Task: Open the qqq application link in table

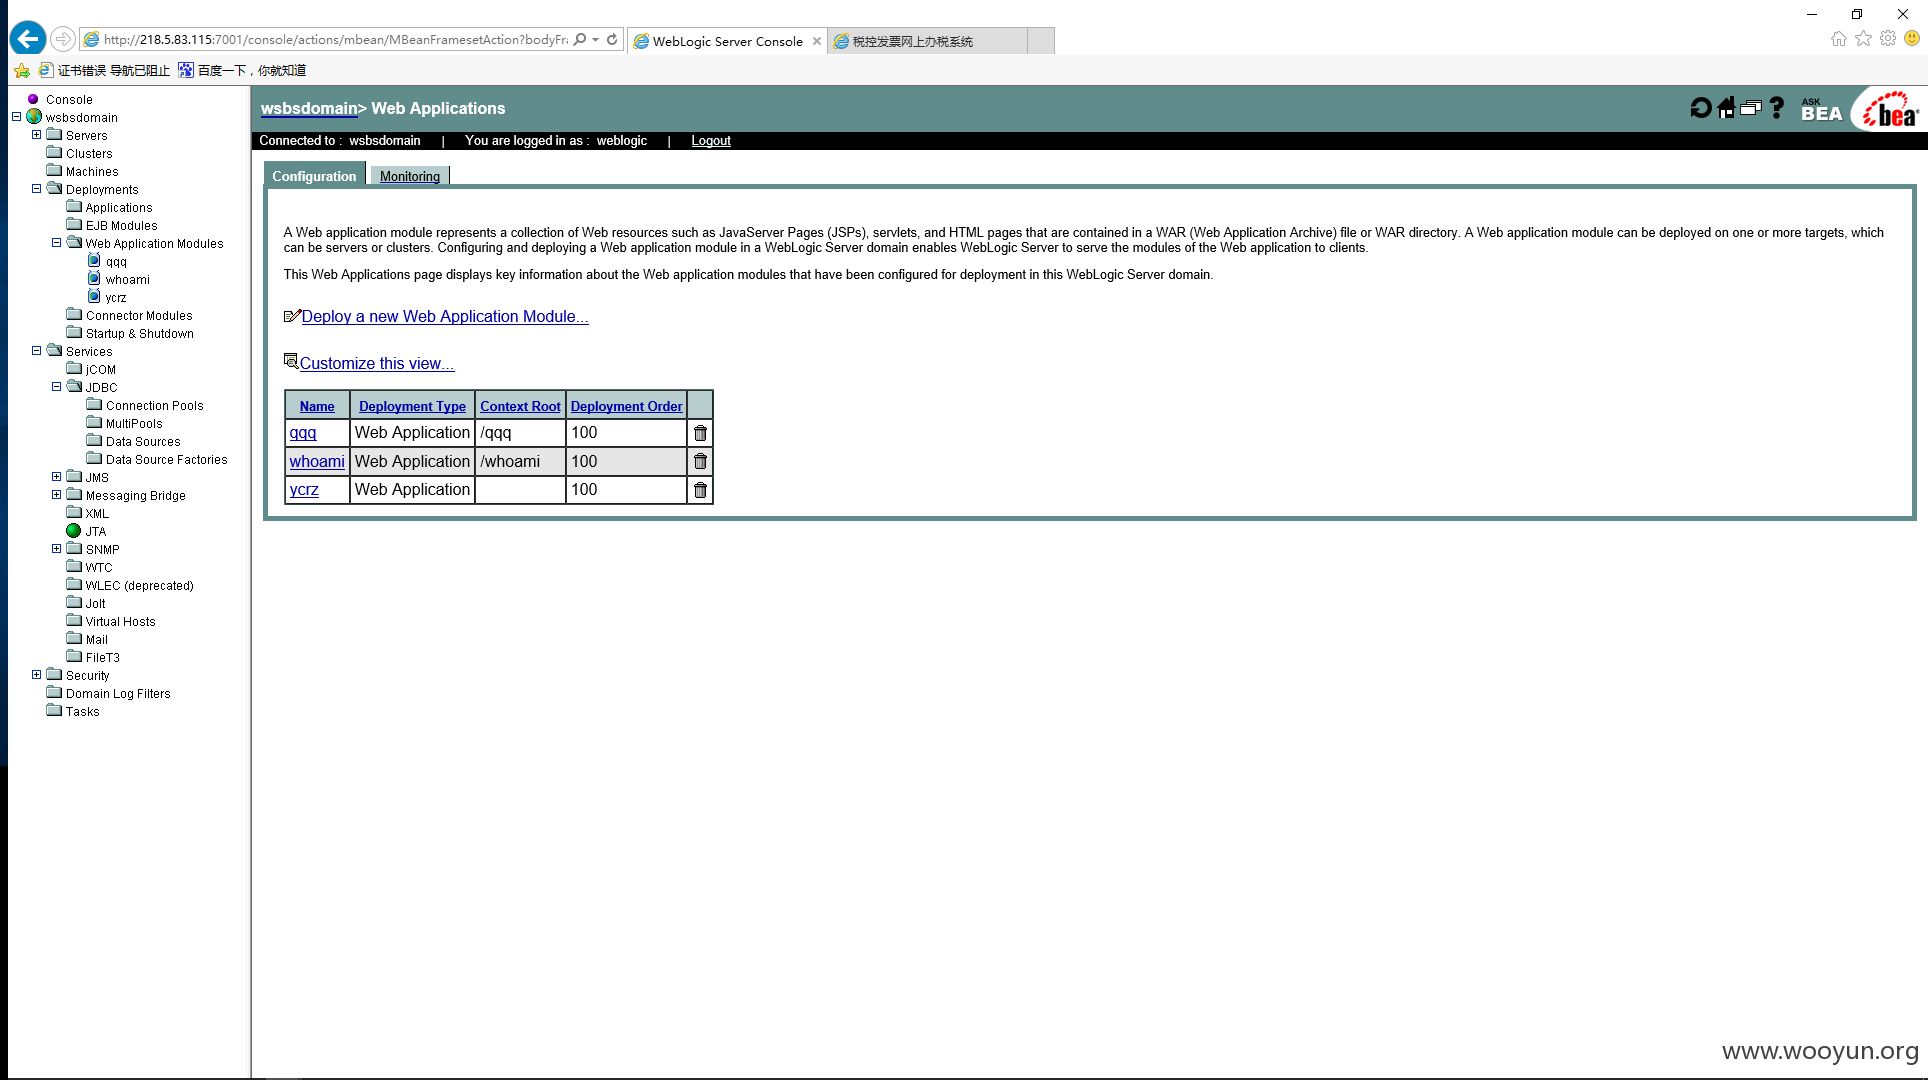Action: click(303, 433)
